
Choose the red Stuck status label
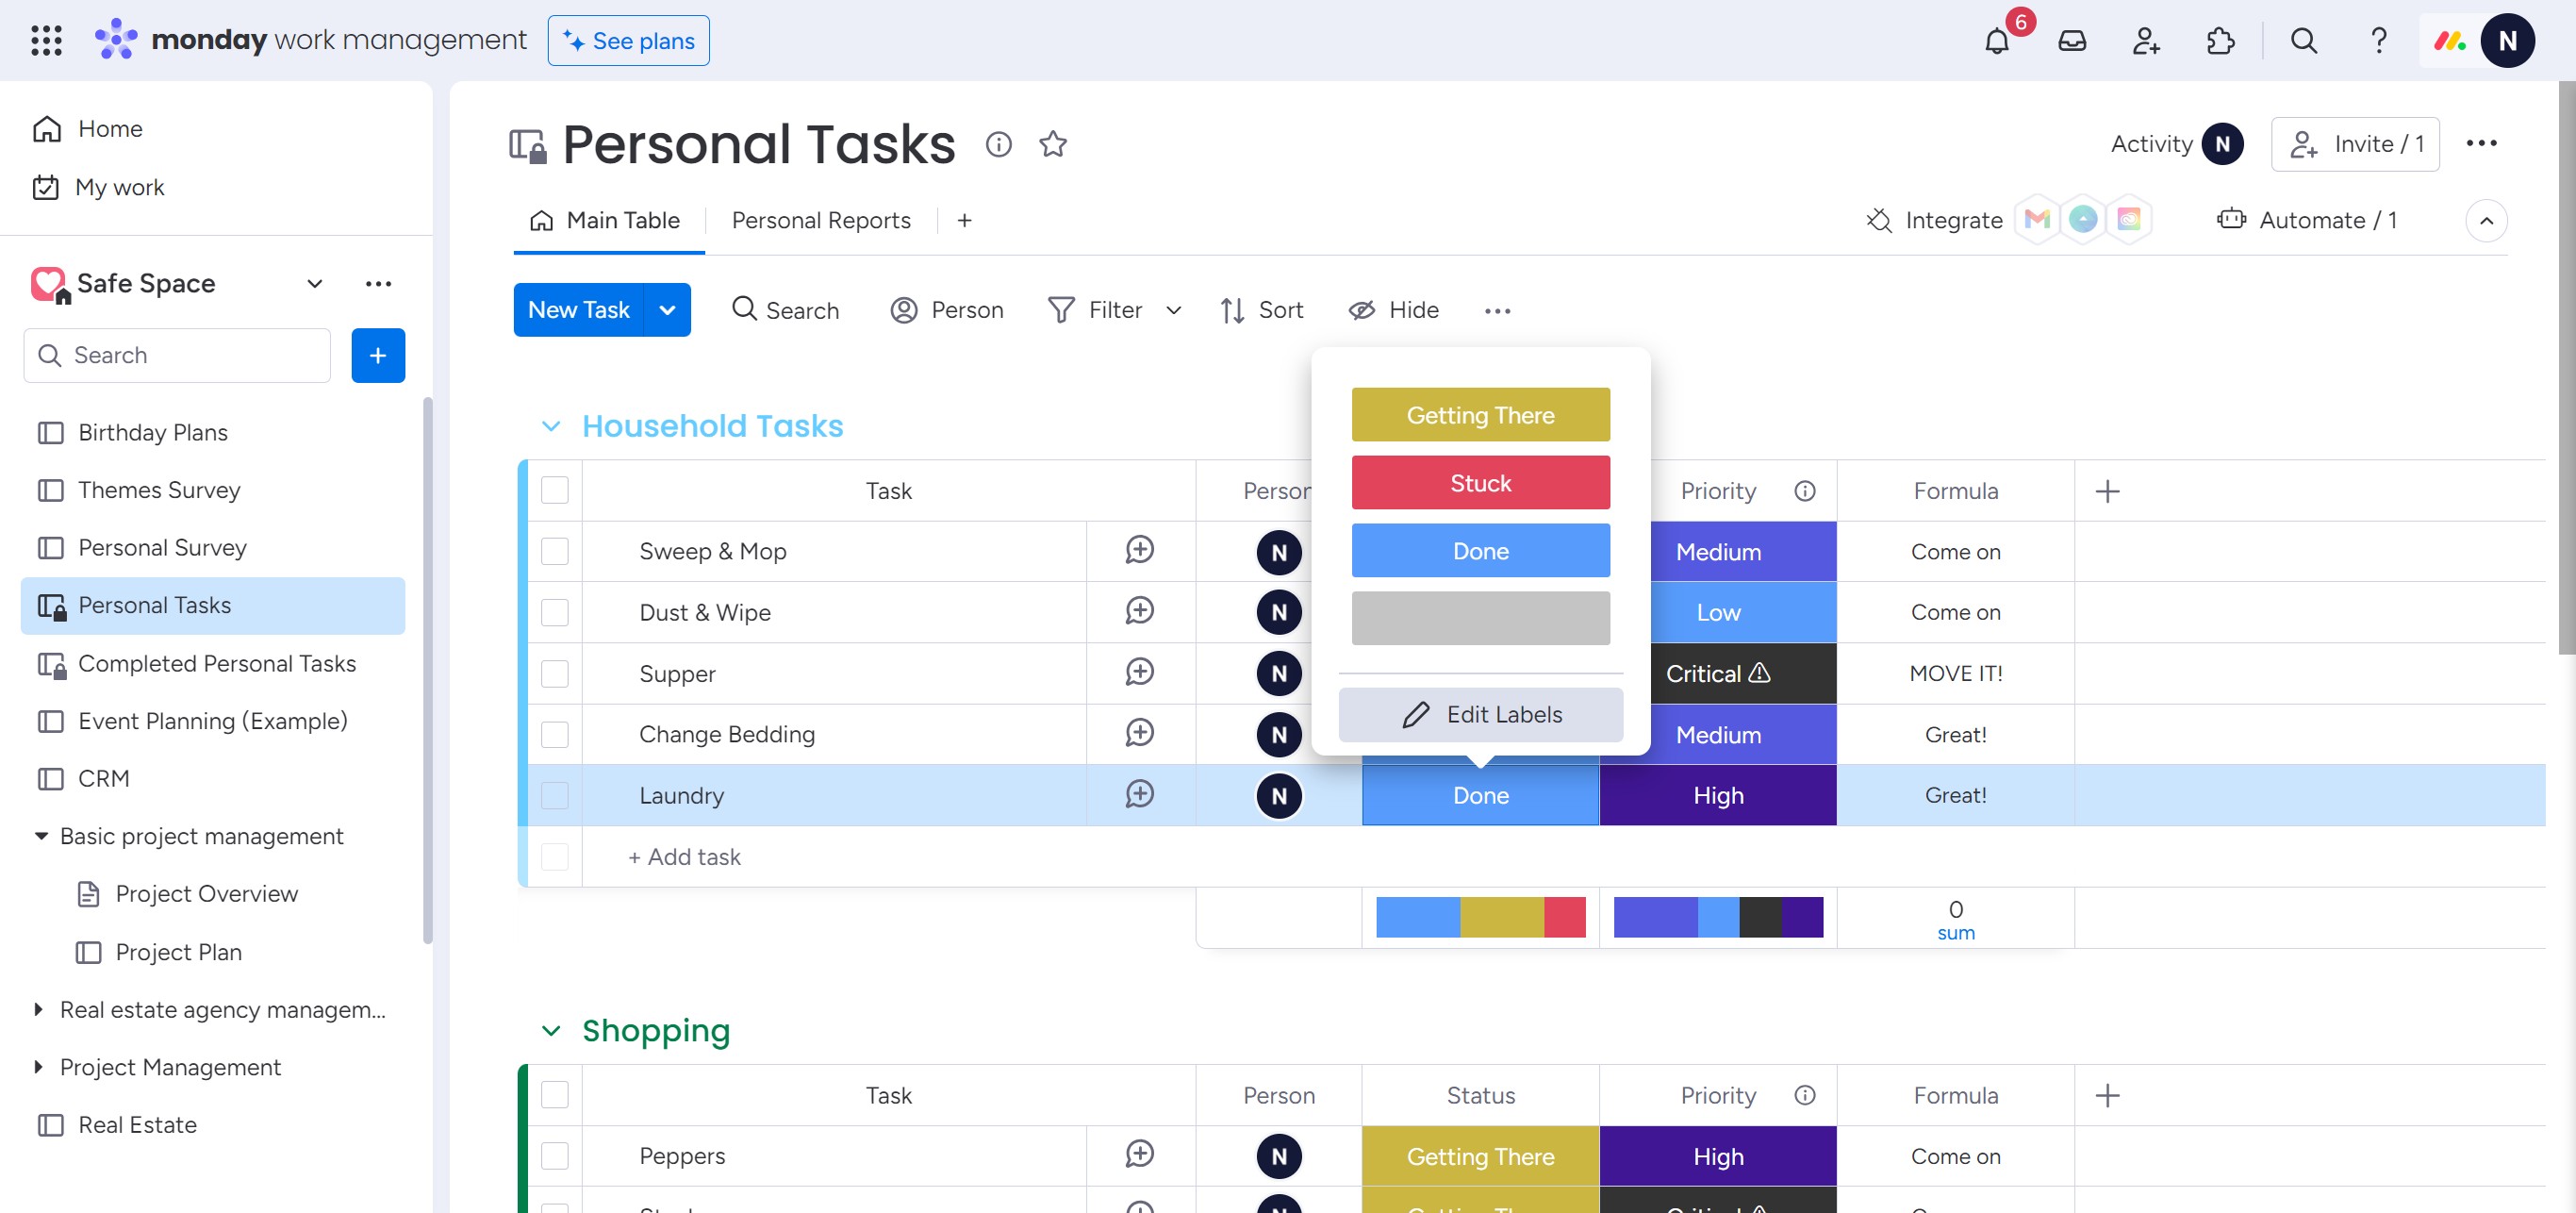[x=1480, y=483]
